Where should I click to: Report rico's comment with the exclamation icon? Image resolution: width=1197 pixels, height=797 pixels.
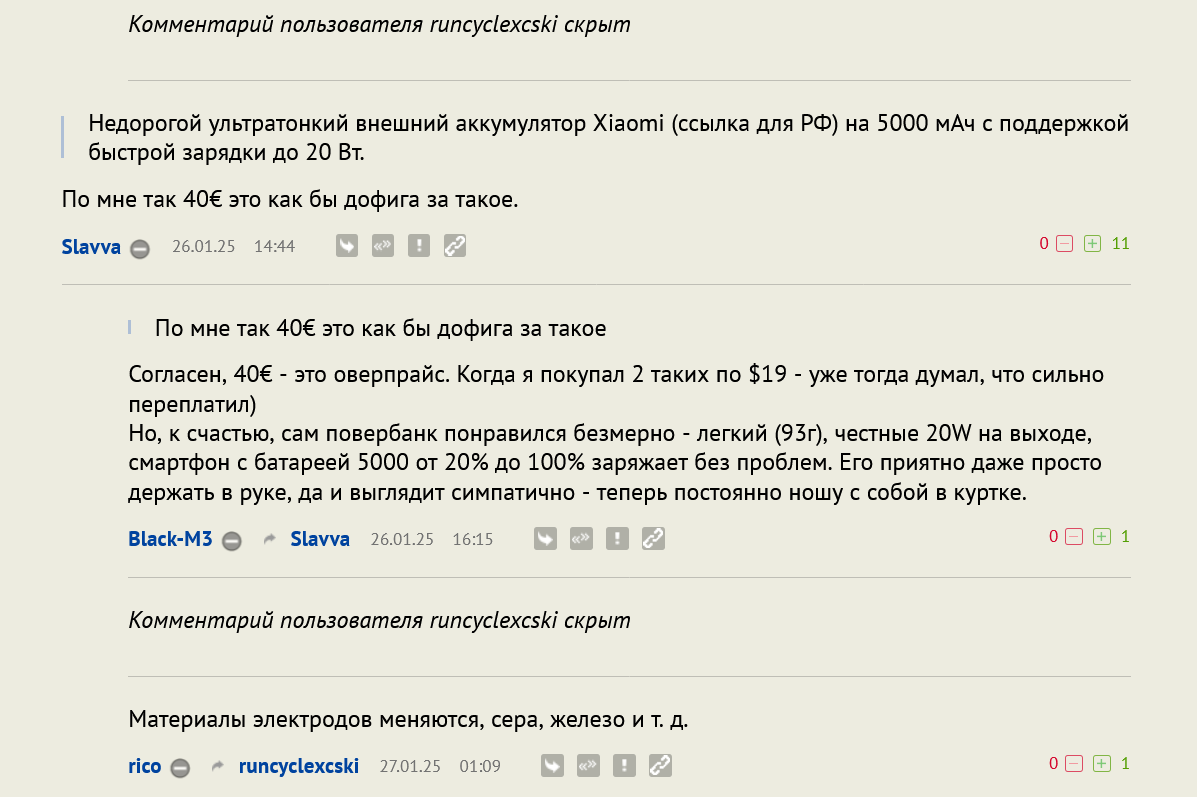[624, 766]
